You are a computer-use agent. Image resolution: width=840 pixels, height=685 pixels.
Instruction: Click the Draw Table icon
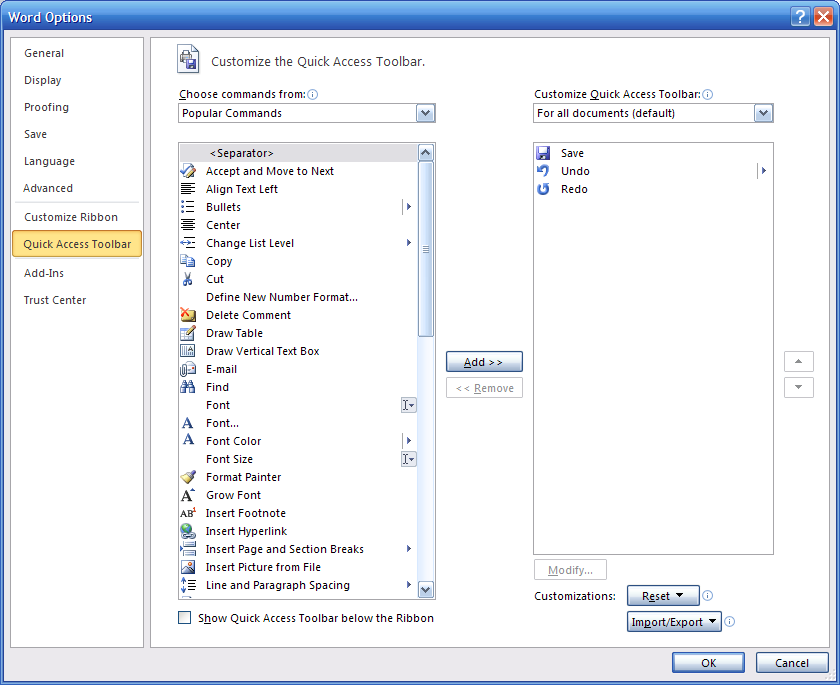[188, 333]
